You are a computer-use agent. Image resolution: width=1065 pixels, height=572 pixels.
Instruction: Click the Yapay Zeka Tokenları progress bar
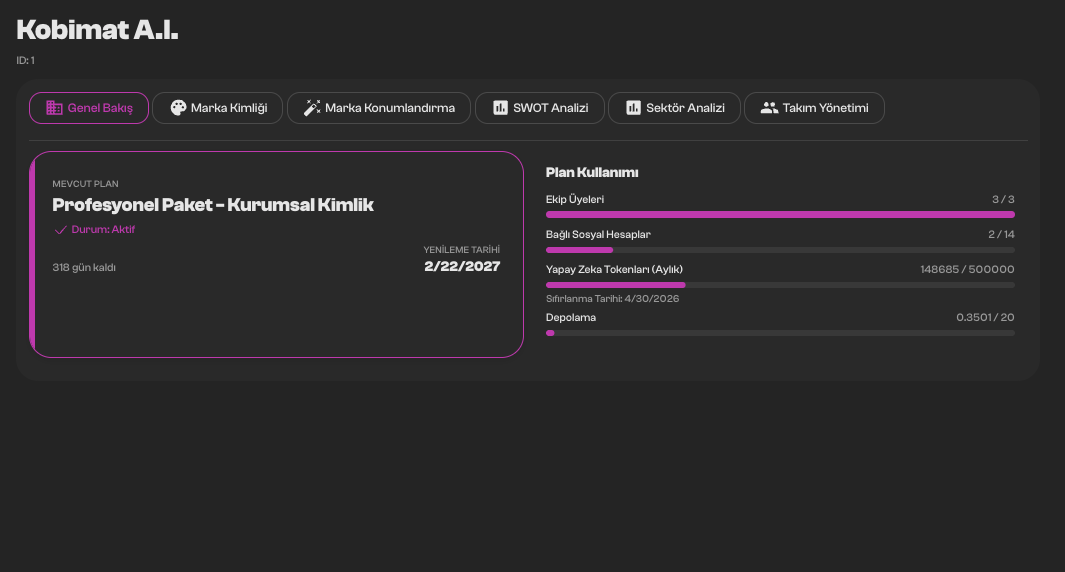coord(780,285)
